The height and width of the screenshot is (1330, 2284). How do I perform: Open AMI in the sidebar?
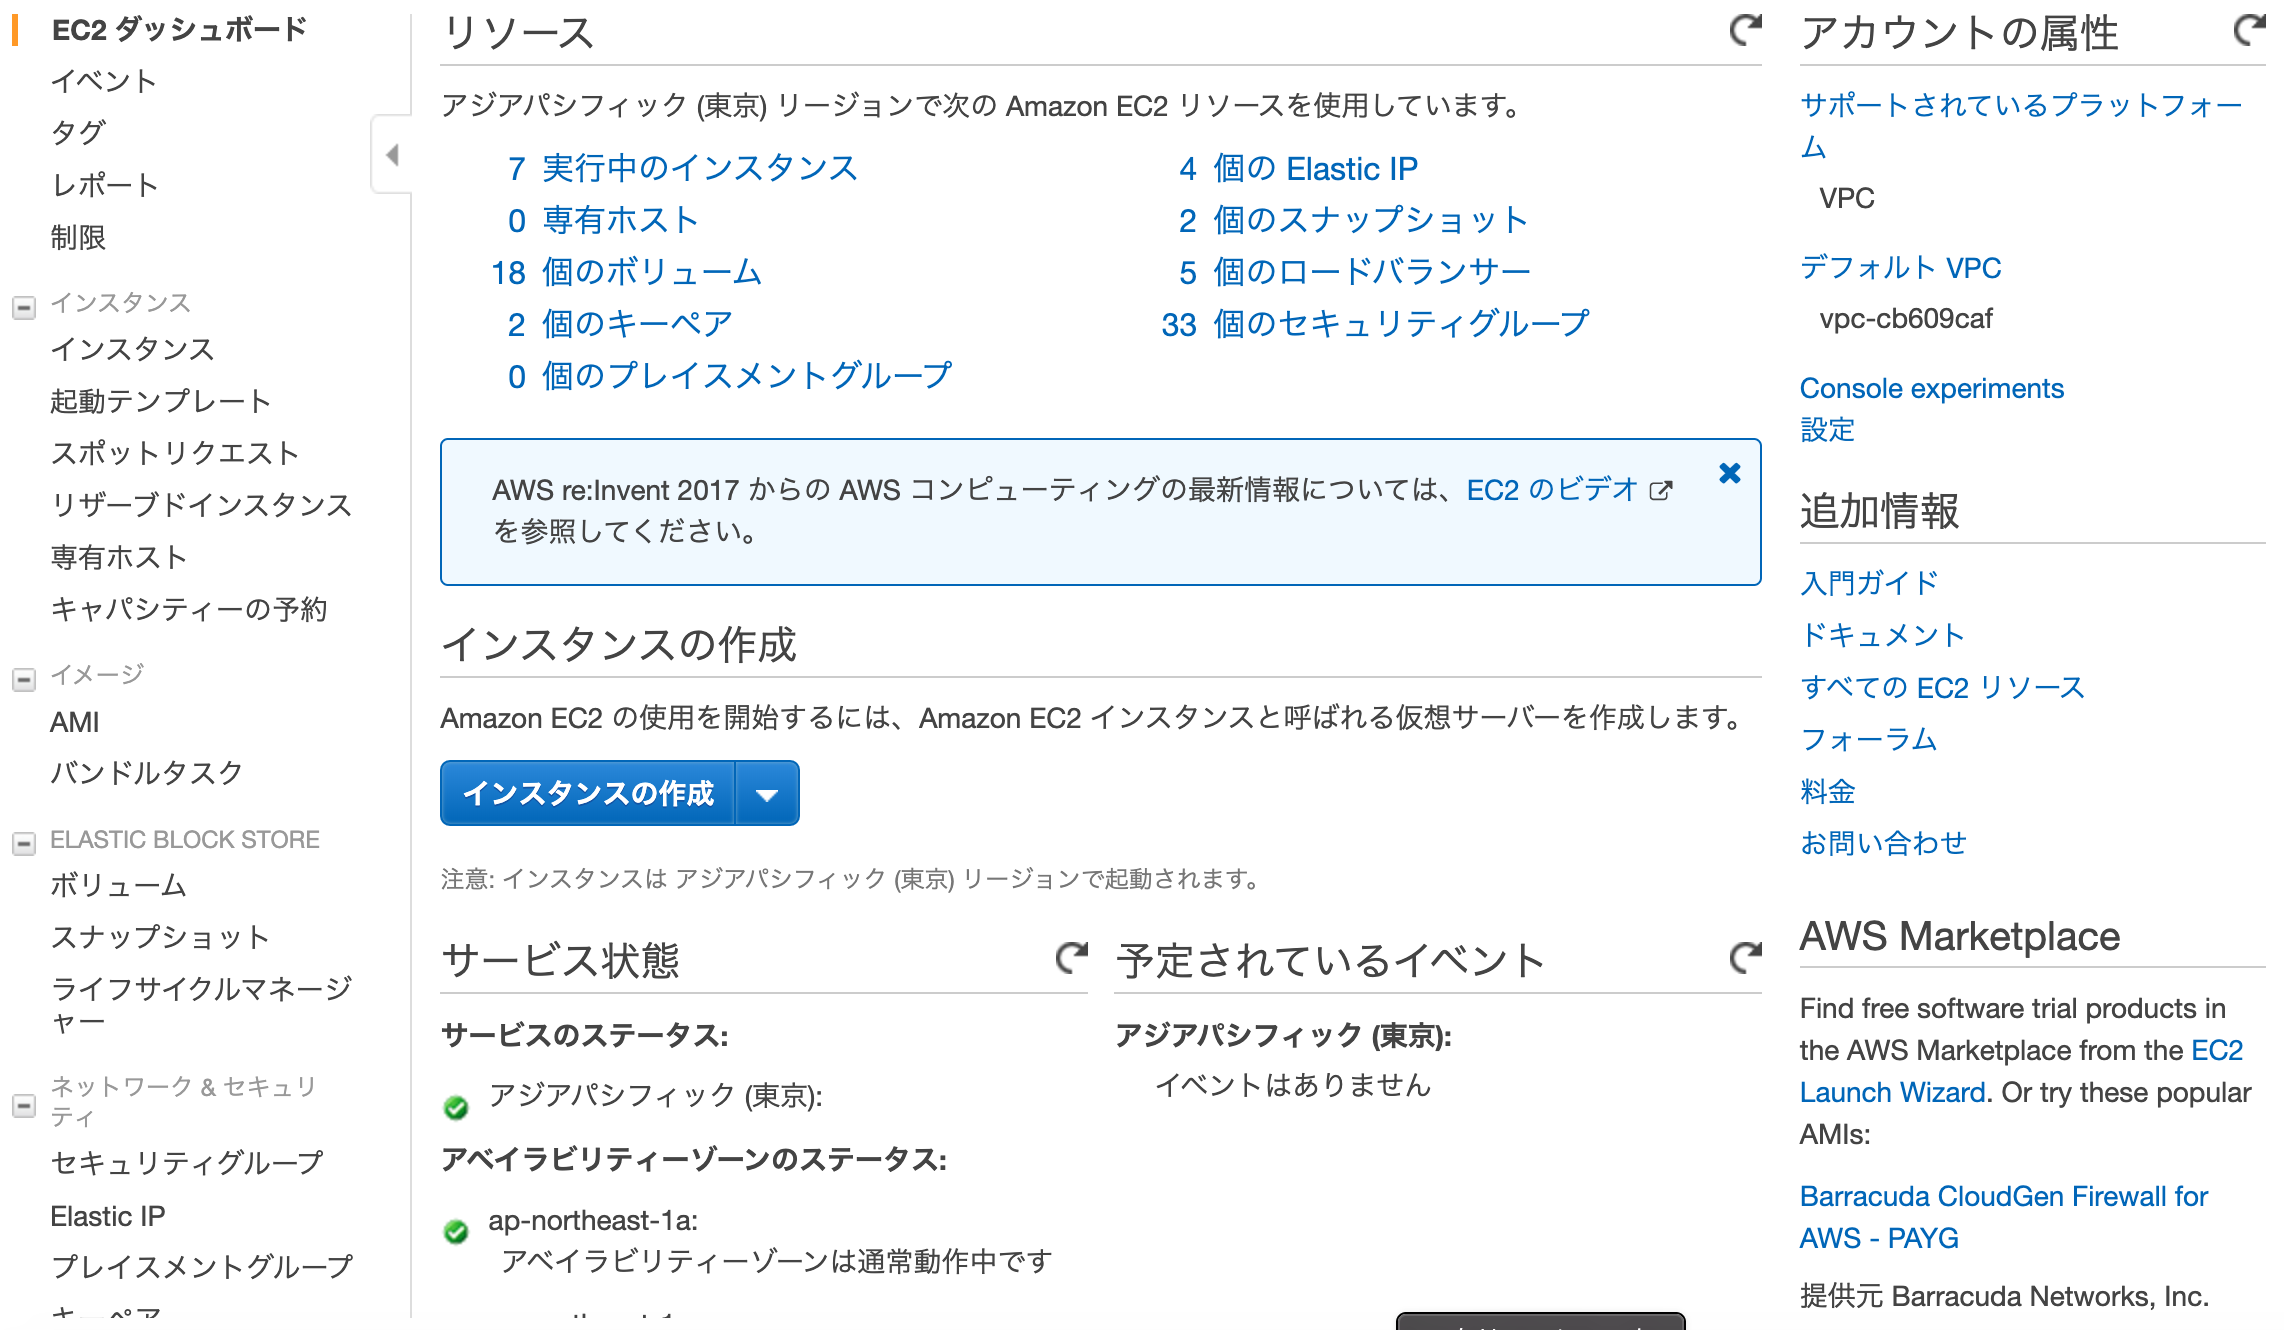click(75, 722)
